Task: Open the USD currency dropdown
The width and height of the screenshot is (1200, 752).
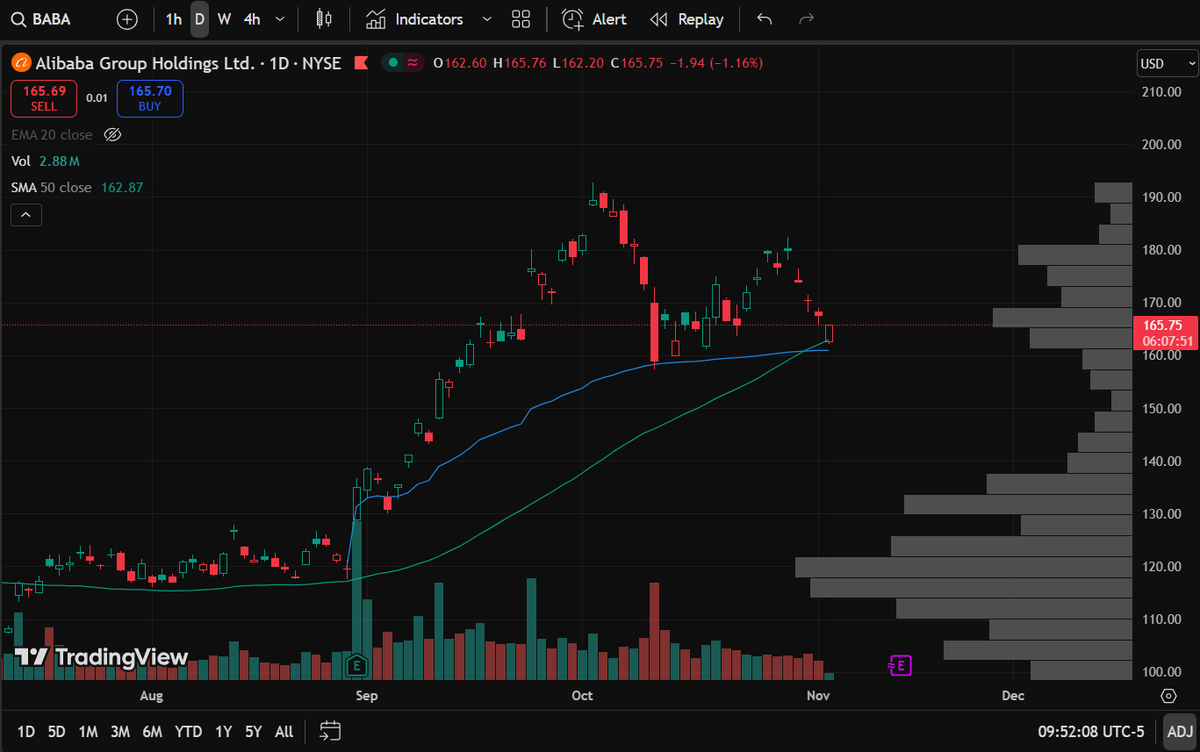Action: [1166, 63]
